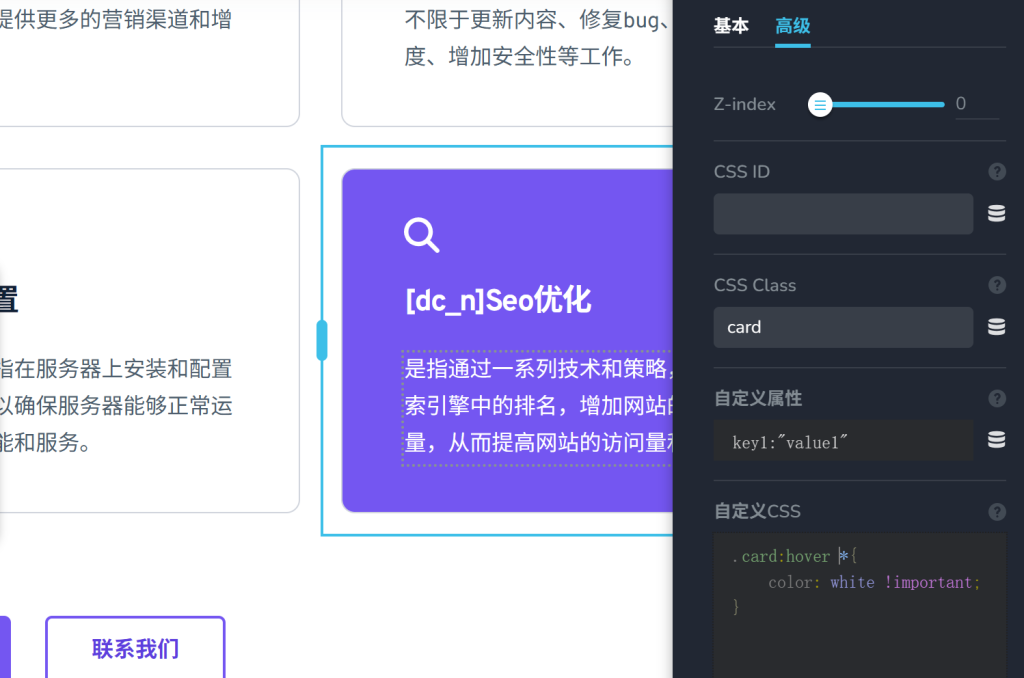Viewport: 1024px width, 678px height.
Task: Click the blue section drag handle on canvas
Action: (322, 339)
